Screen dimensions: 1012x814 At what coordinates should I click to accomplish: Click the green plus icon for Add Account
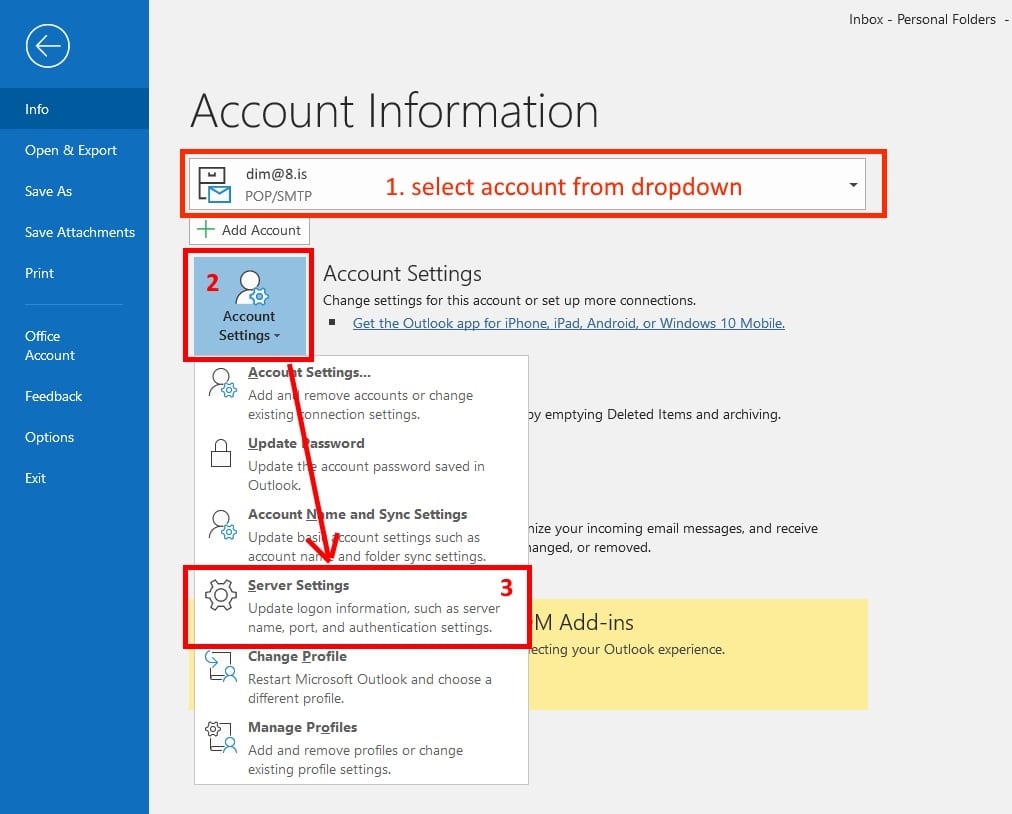205,230
